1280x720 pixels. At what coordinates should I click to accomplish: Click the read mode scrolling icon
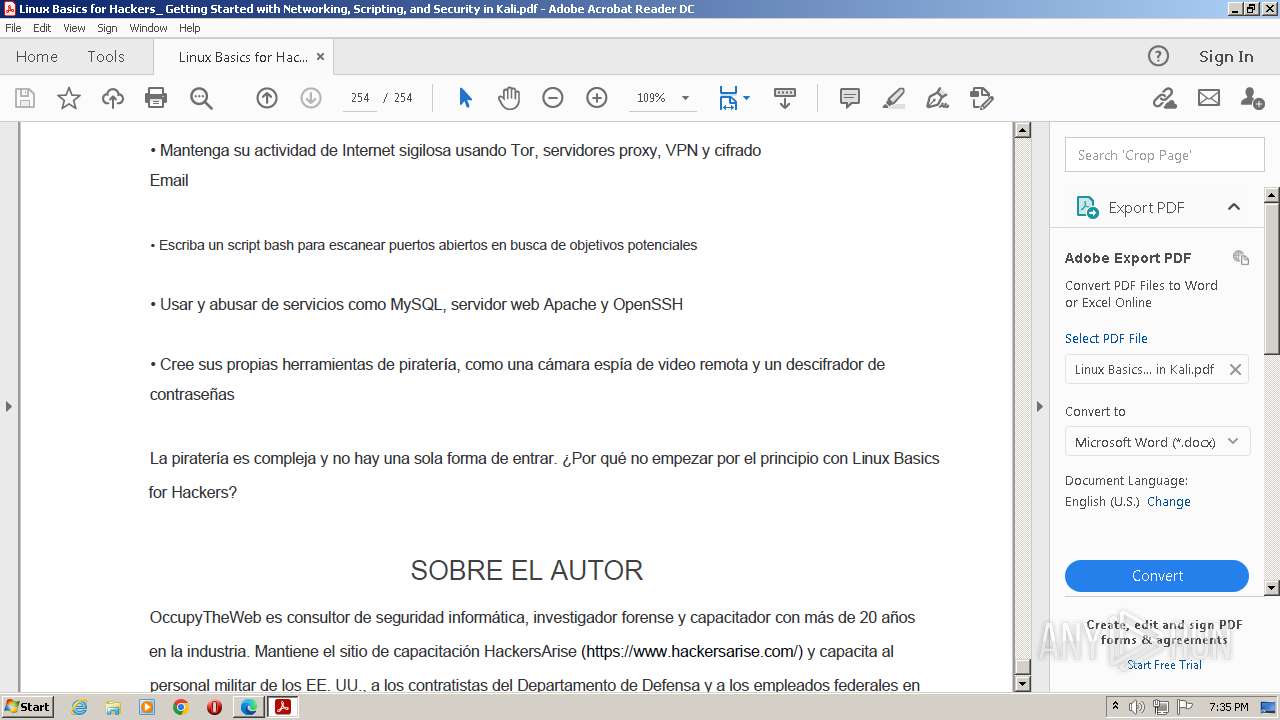pyautogui.click(x=785, y=98)
